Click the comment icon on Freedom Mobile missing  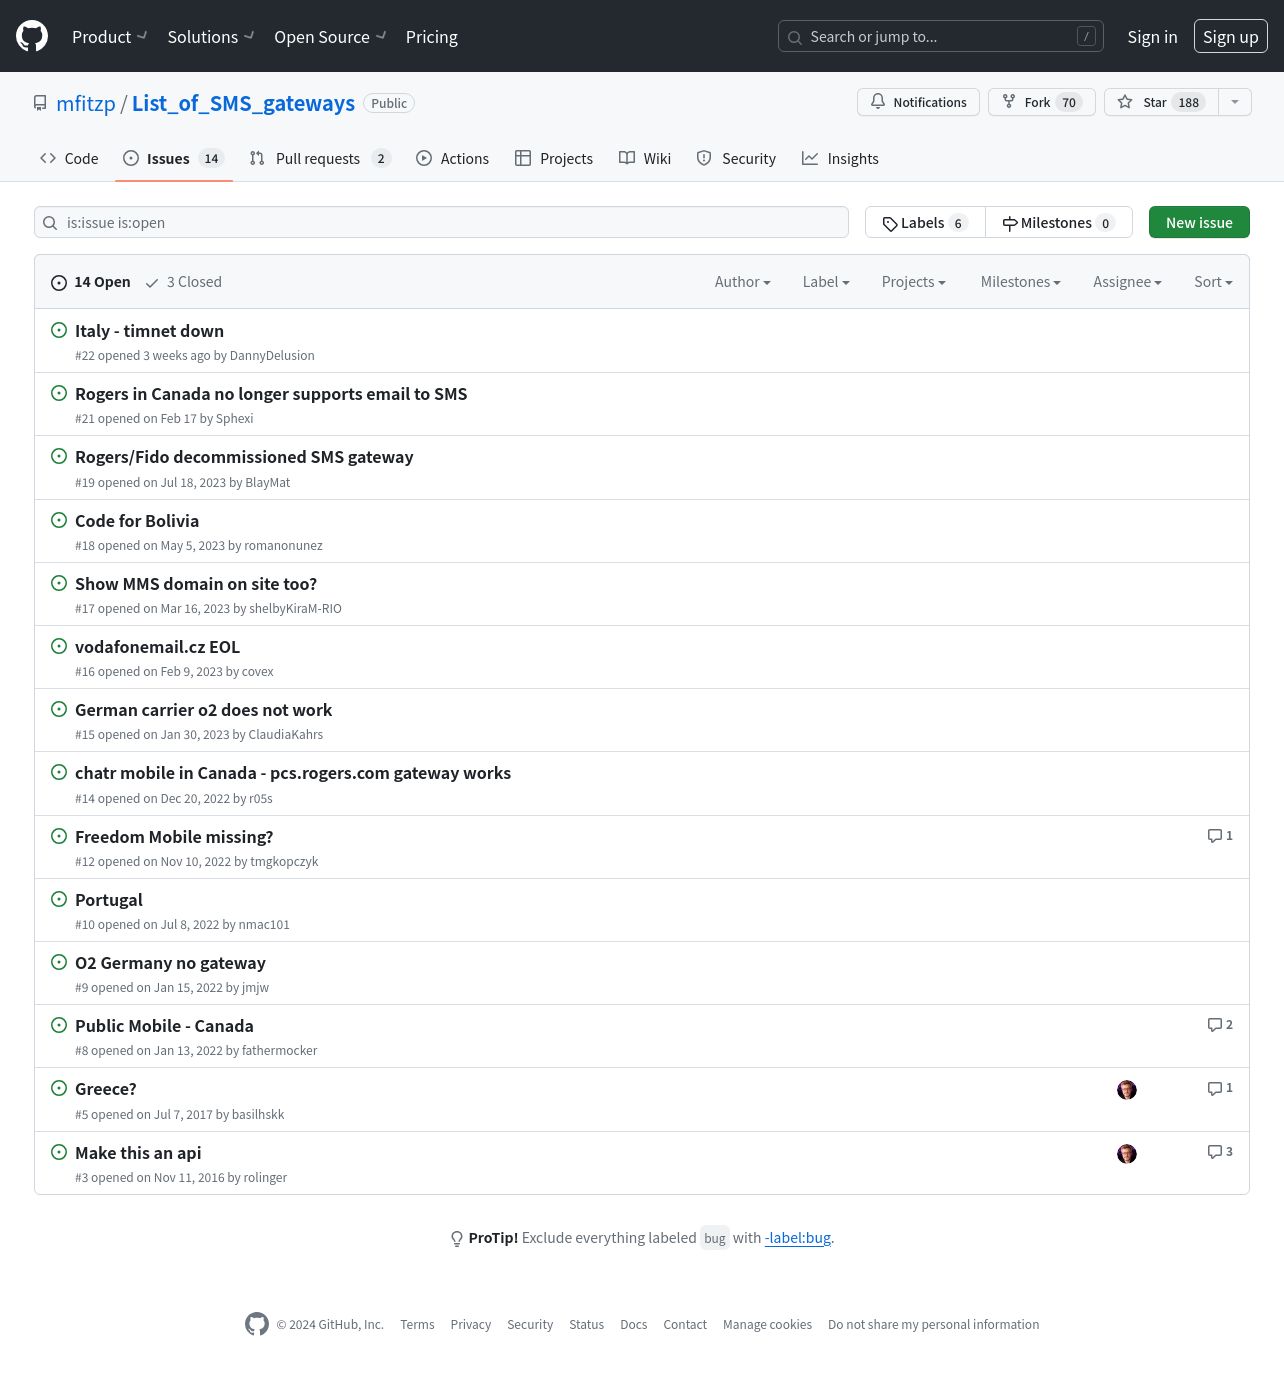coord(1214,835)
